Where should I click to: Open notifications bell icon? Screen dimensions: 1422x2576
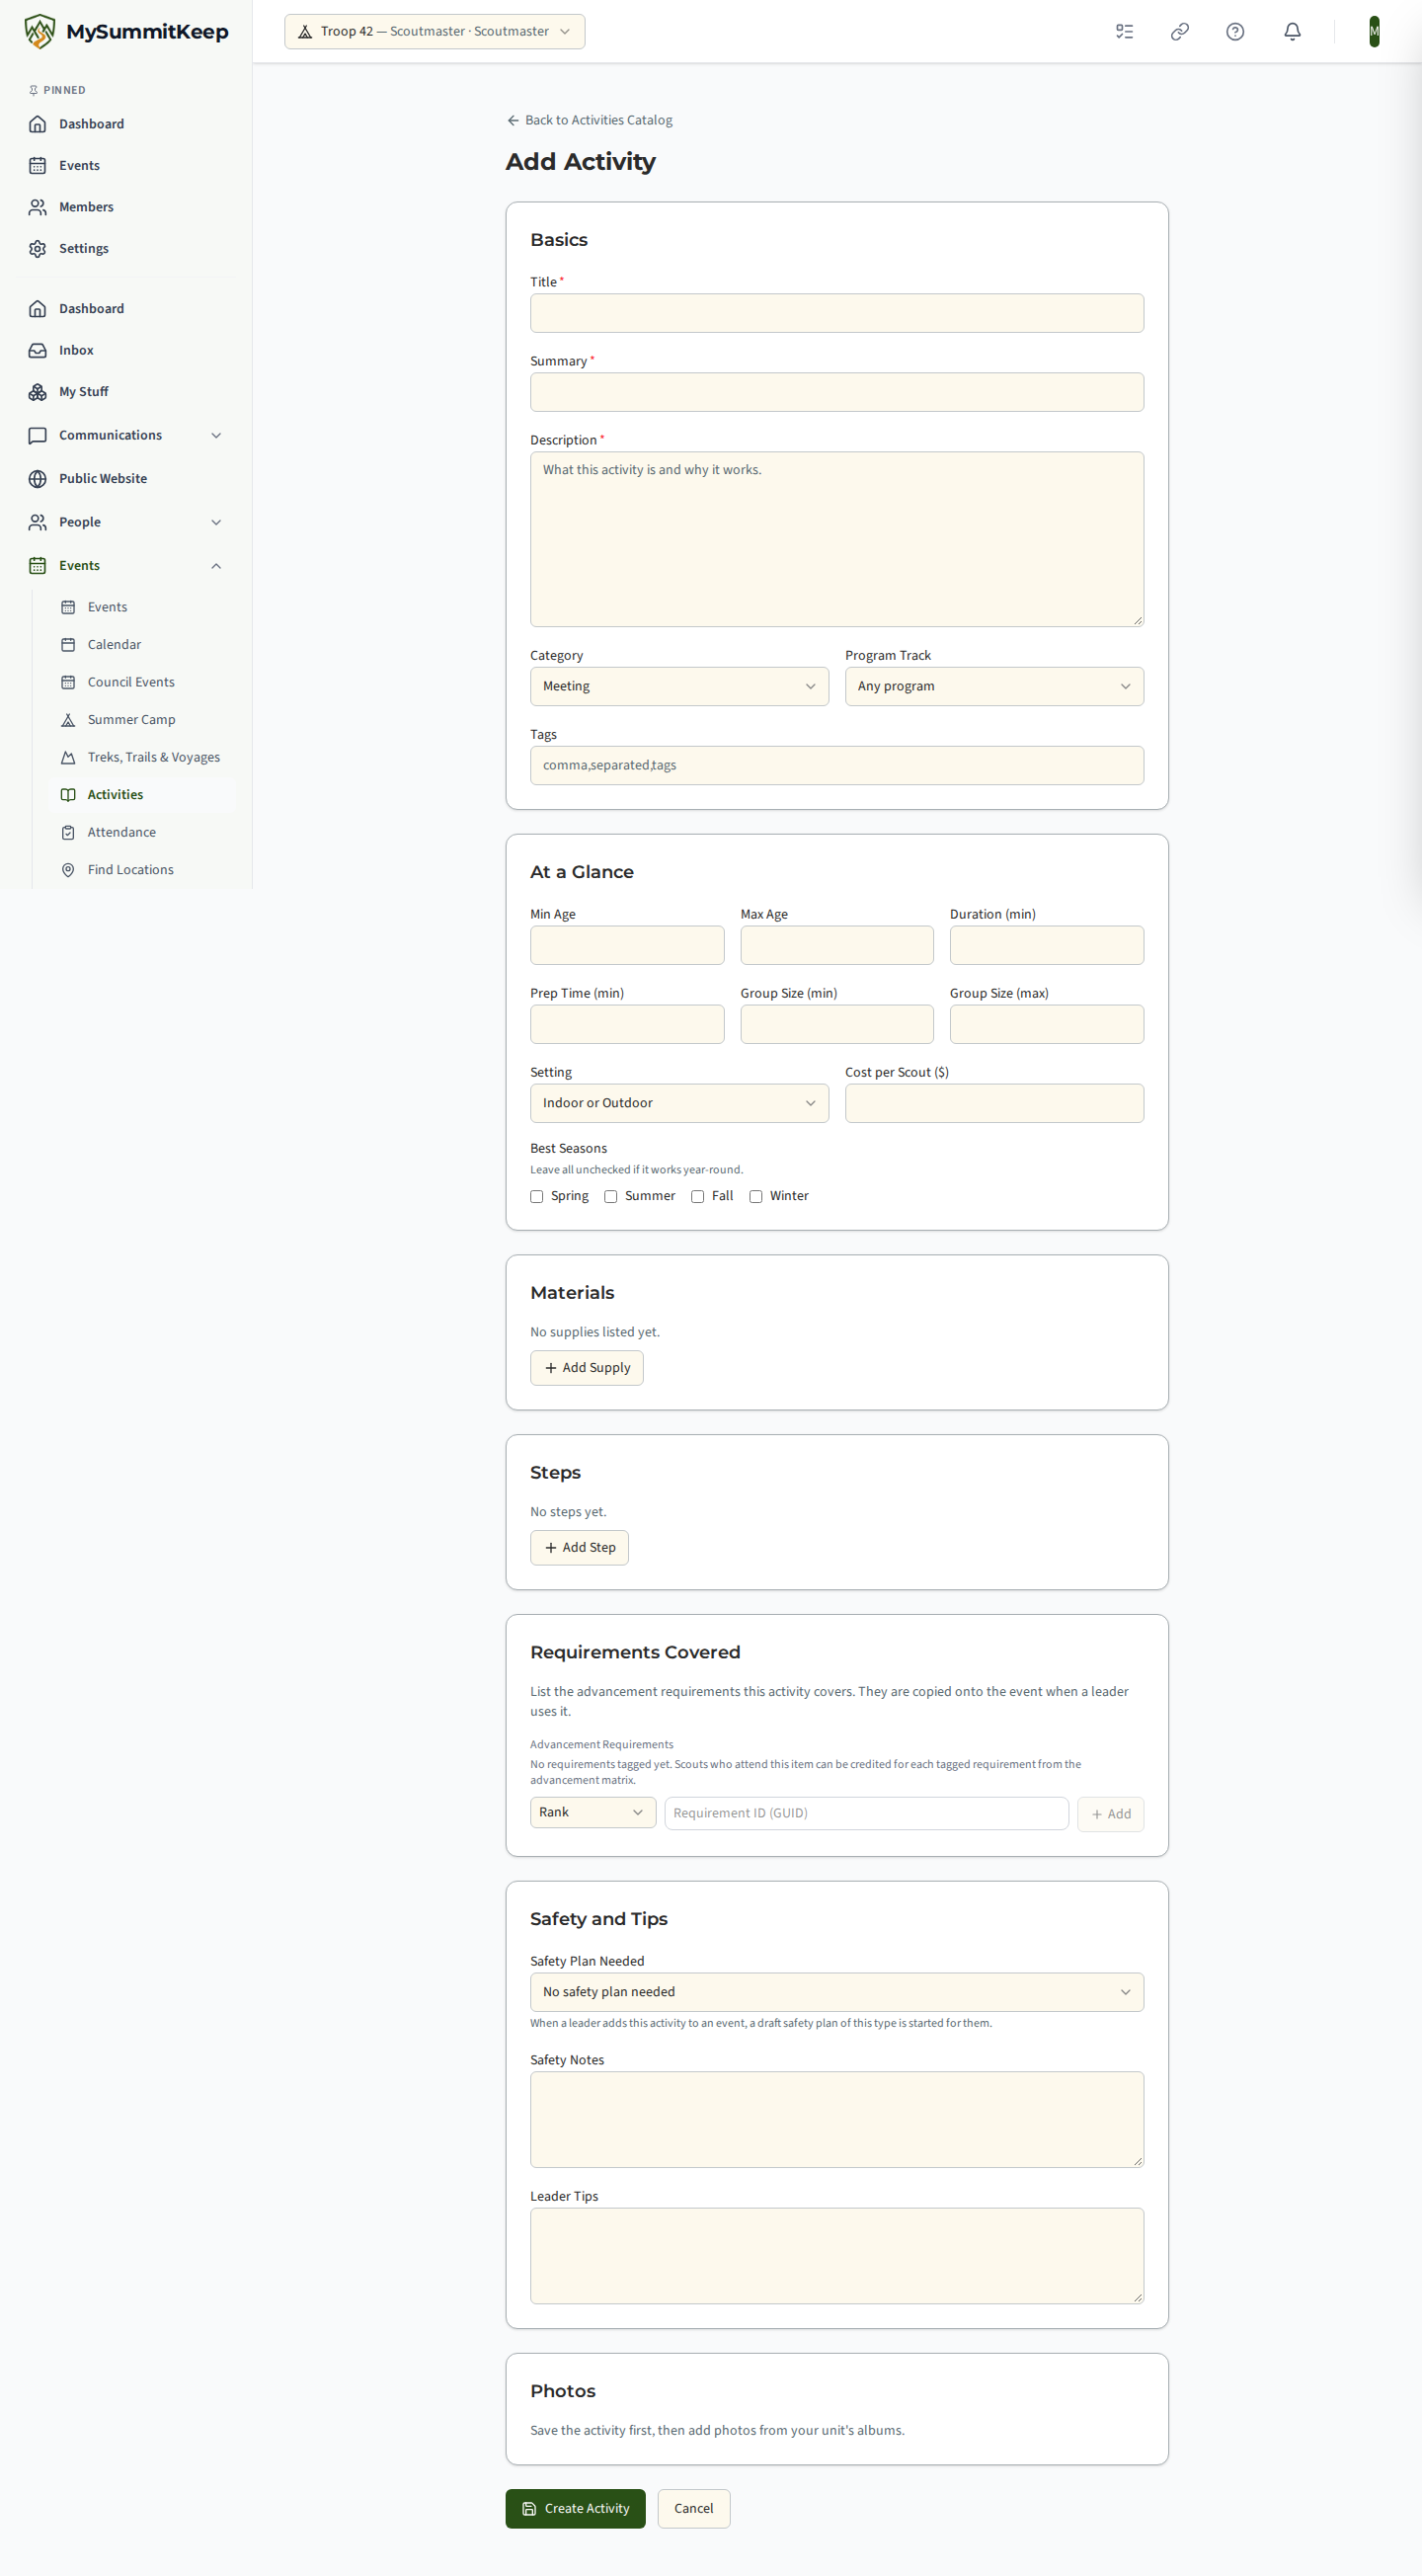(x=1292, y=32)
